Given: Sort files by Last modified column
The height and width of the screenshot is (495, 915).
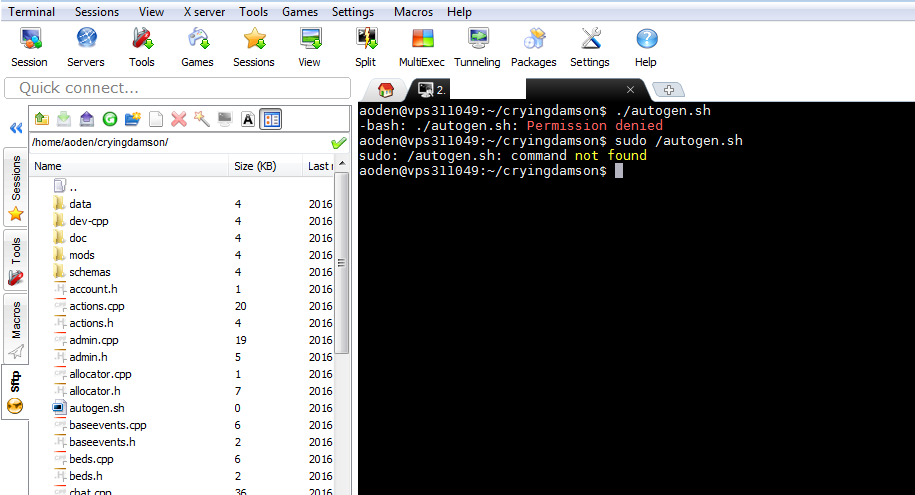Looking at the screenshot, I should click(x=319, y=166).
